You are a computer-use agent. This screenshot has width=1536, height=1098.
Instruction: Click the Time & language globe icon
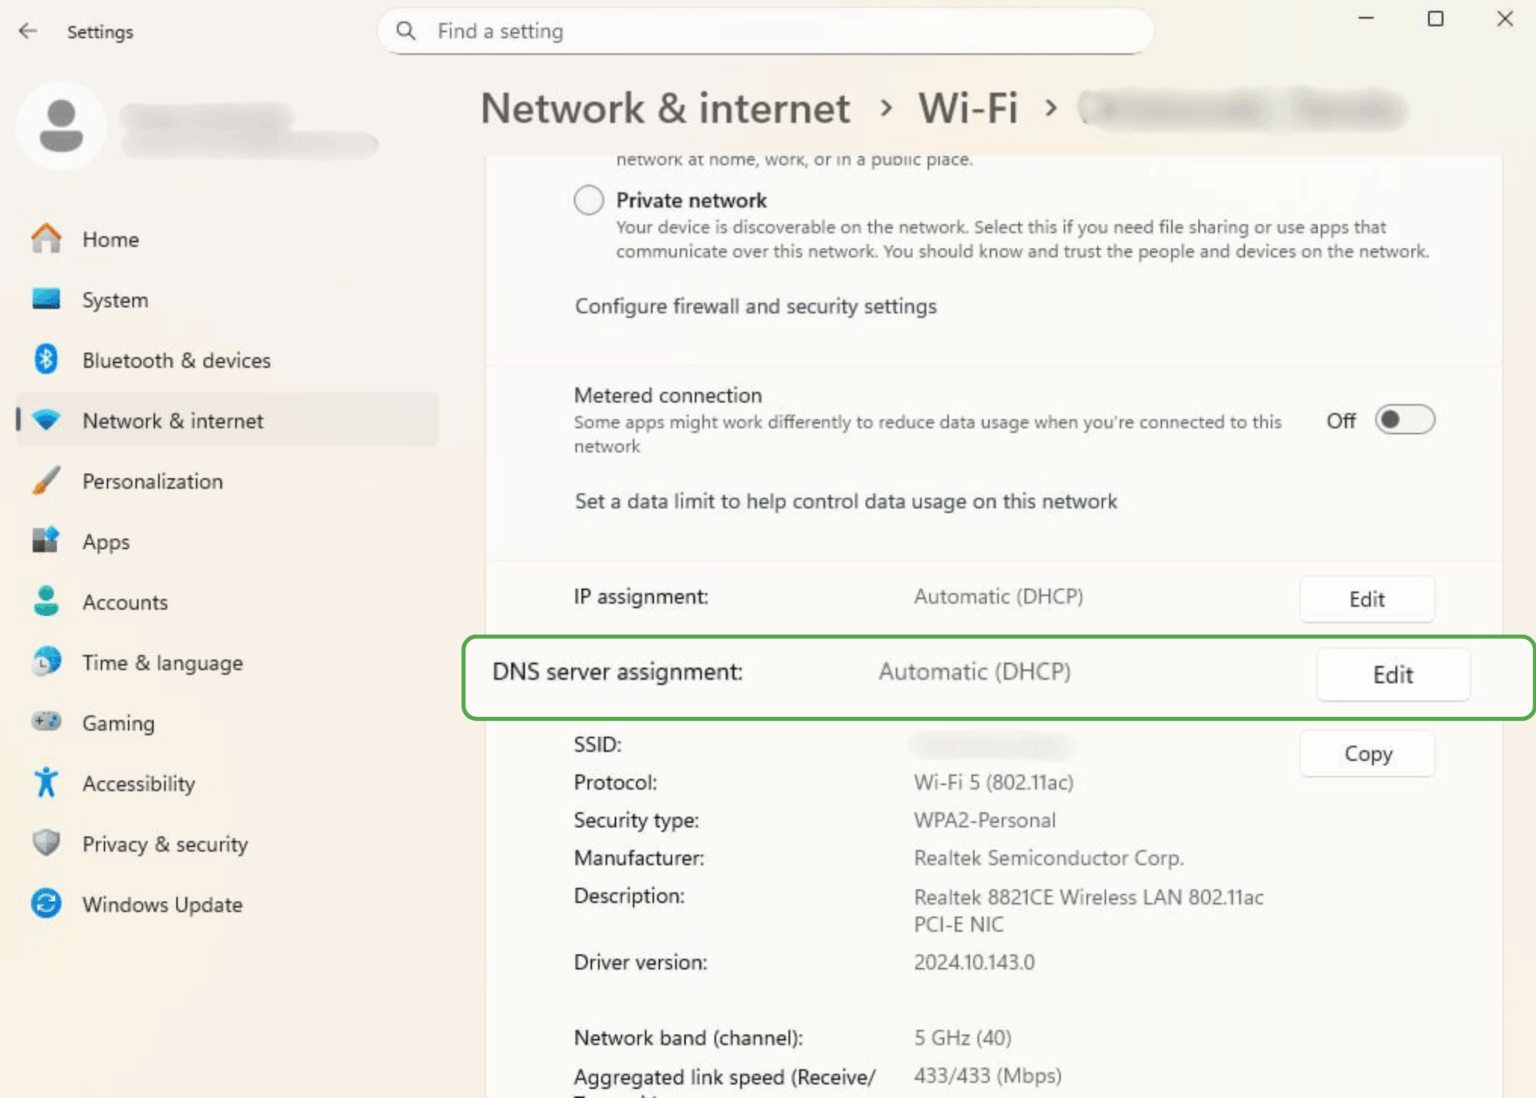(46, 662)
